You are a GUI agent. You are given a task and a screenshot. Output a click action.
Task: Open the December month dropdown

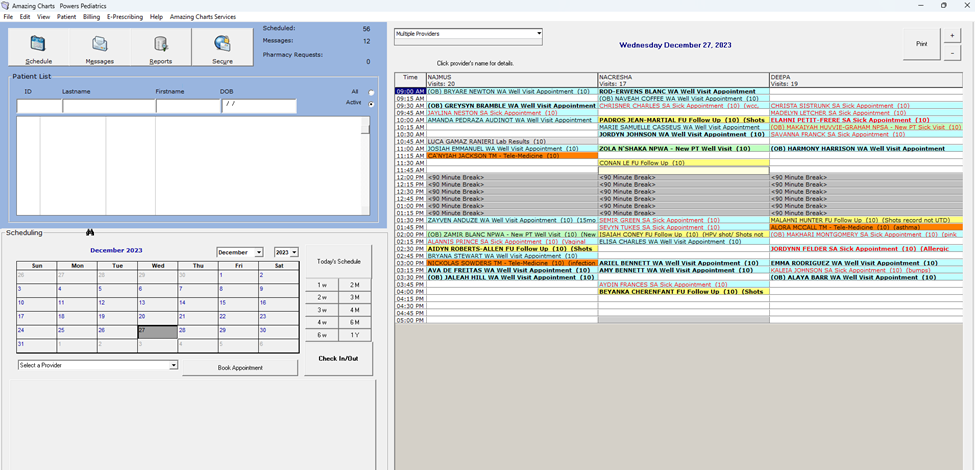[258, 253]
